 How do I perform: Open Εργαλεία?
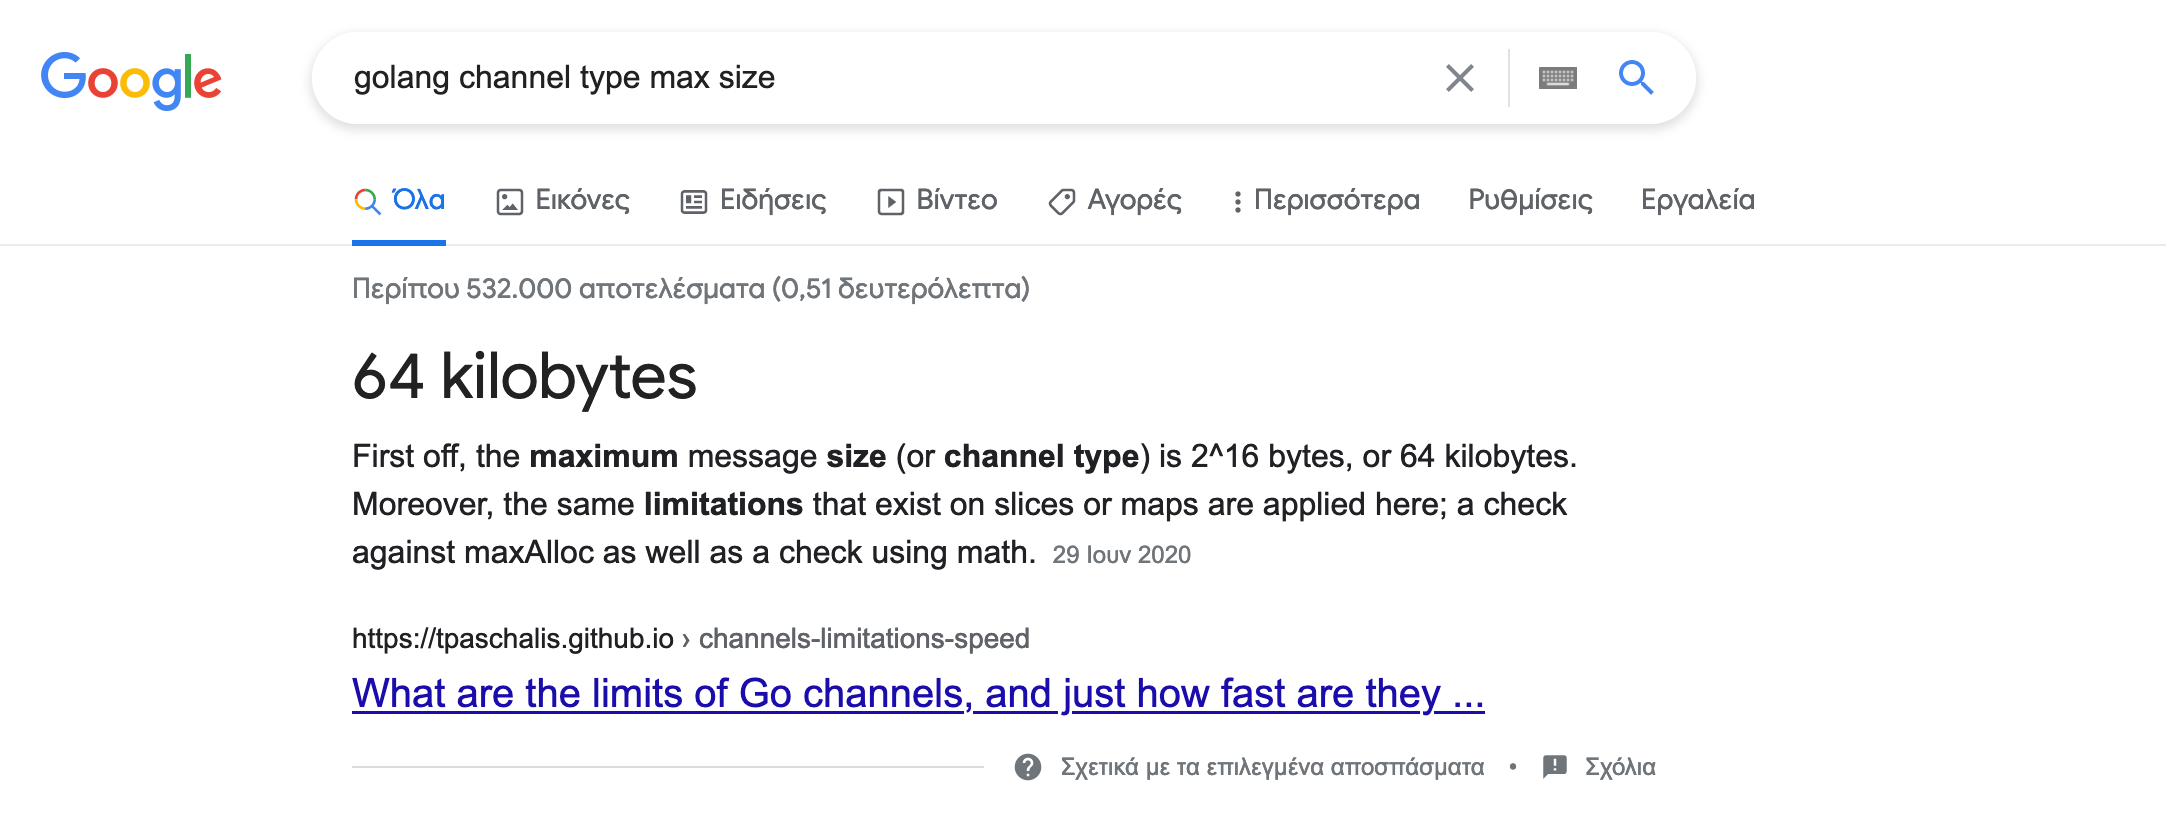tap(1698, 200)
